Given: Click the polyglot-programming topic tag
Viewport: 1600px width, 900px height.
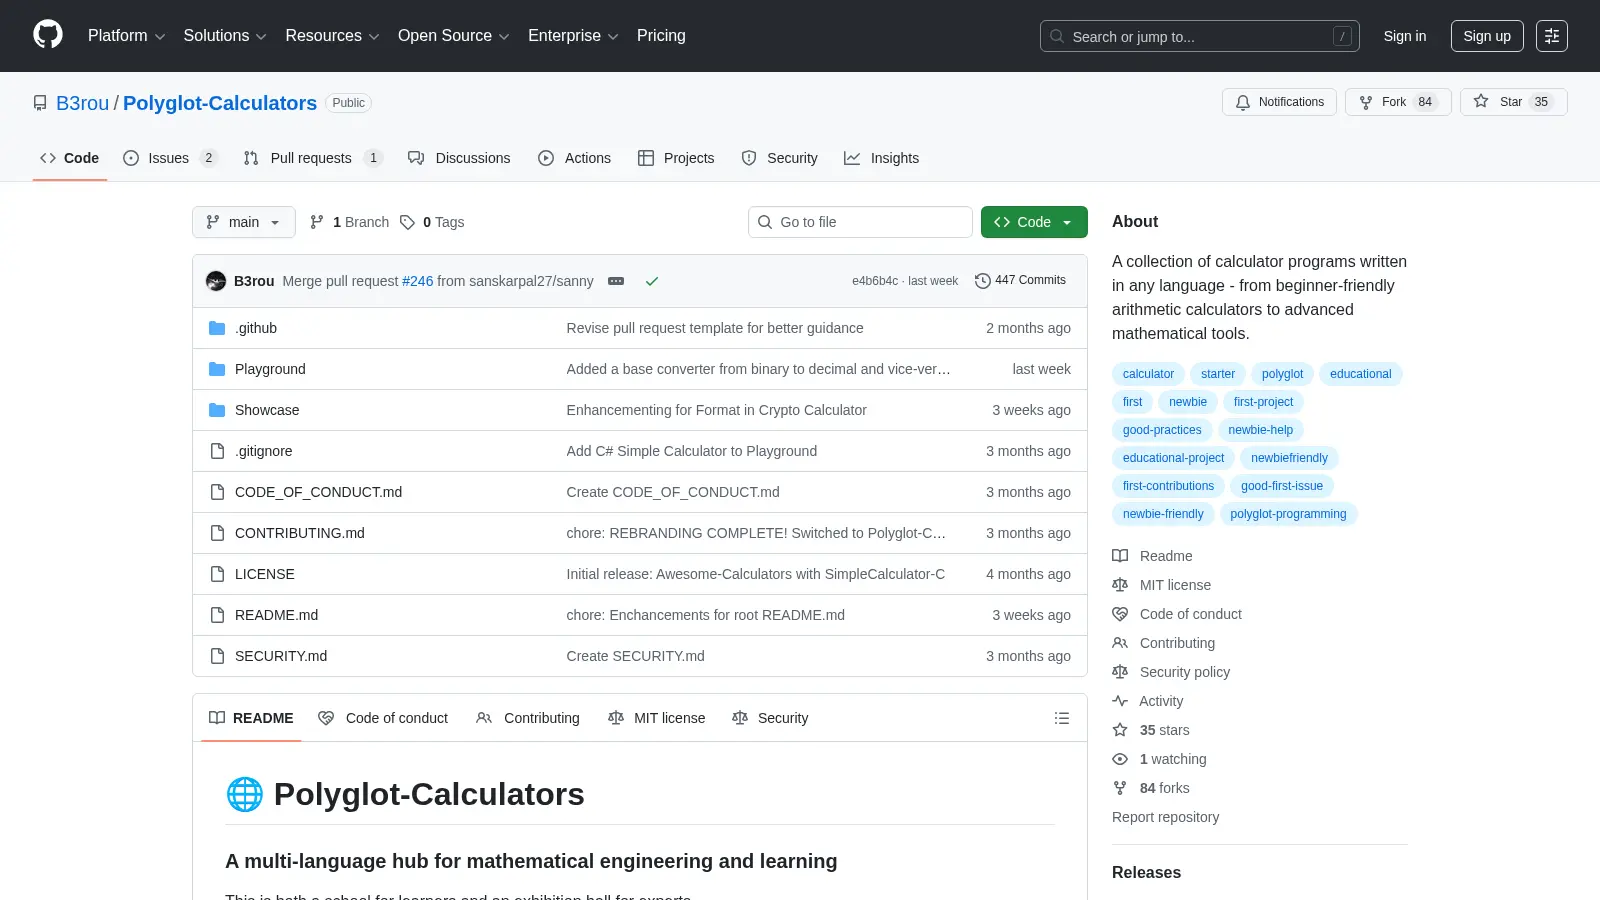Looking at the screenshot, I should pos(1288,514).
